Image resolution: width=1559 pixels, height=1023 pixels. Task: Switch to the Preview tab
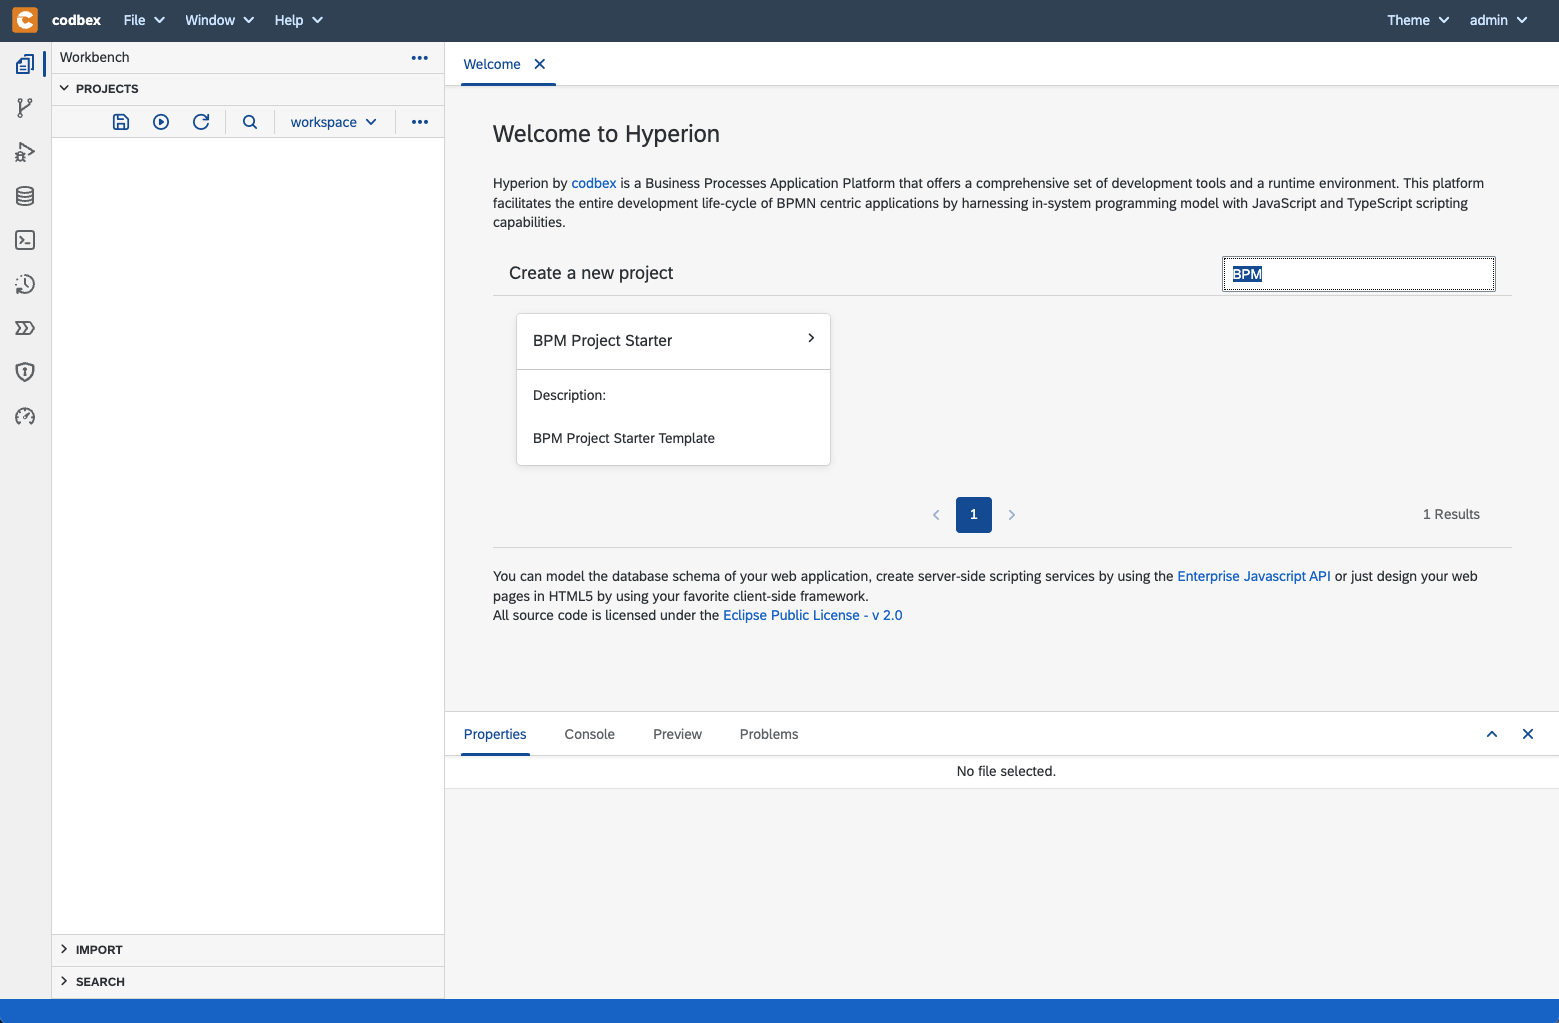click(678, 734)
